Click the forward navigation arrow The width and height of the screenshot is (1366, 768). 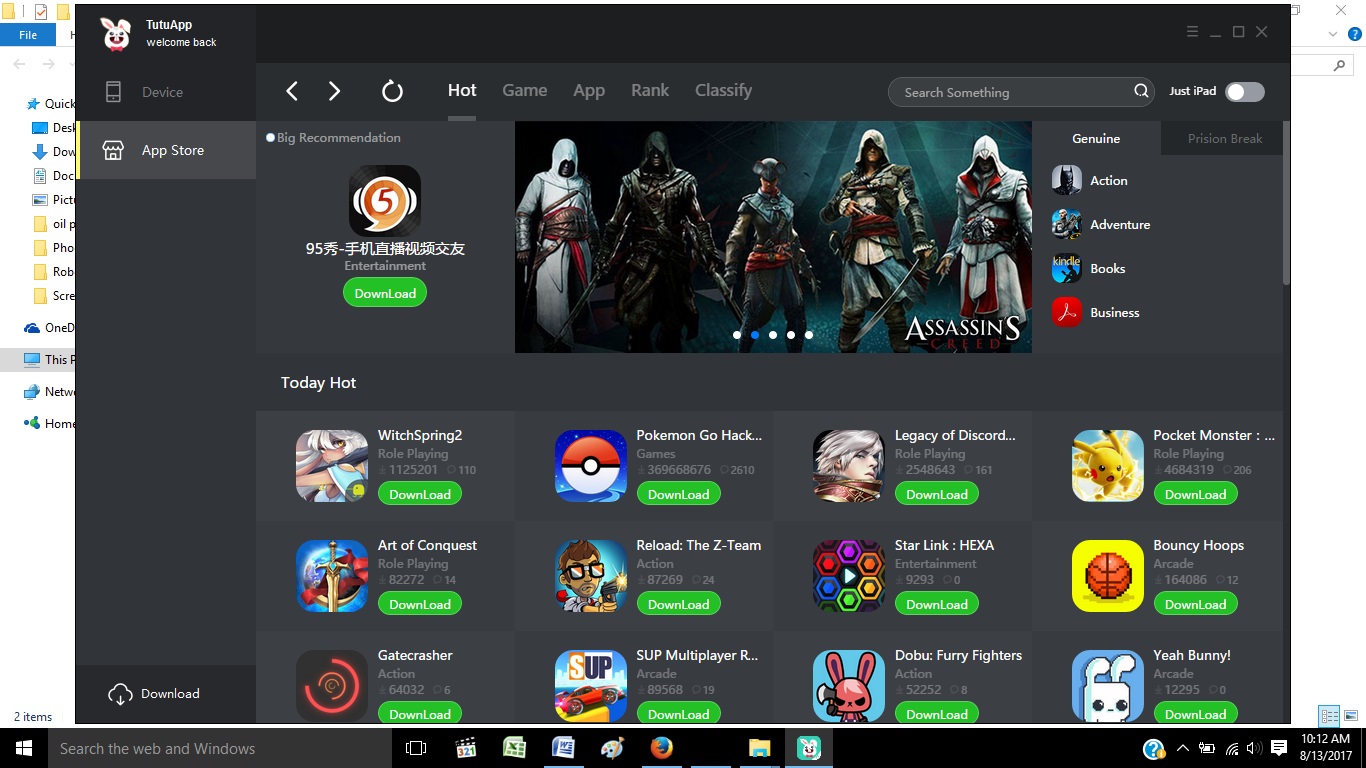click(335, 91)
